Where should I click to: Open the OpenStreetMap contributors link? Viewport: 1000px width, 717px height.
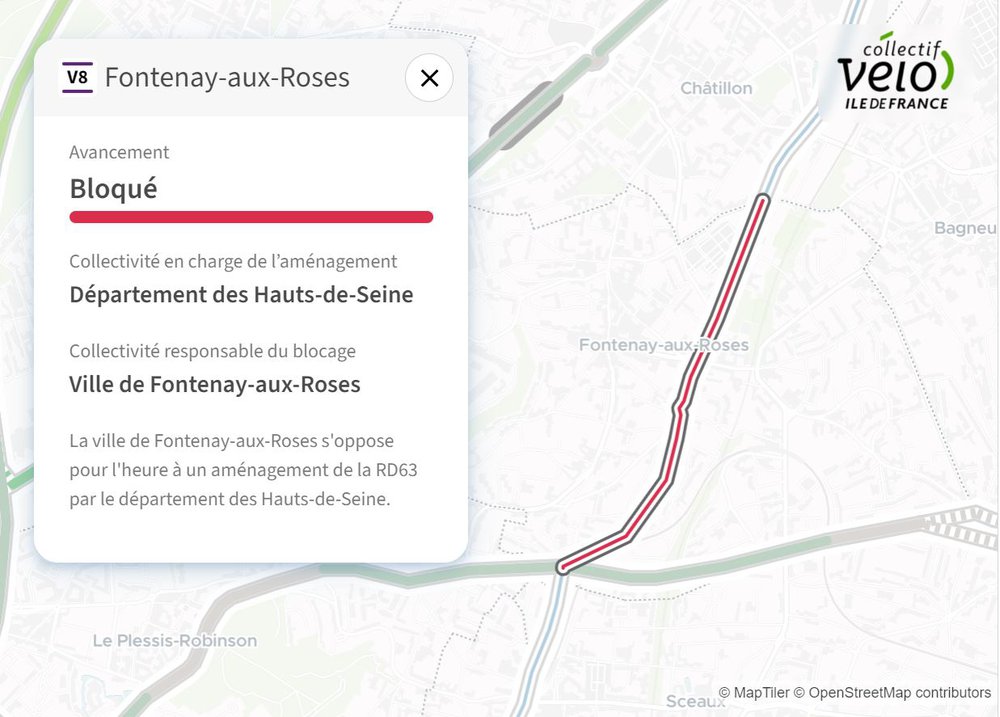[899, 692]
